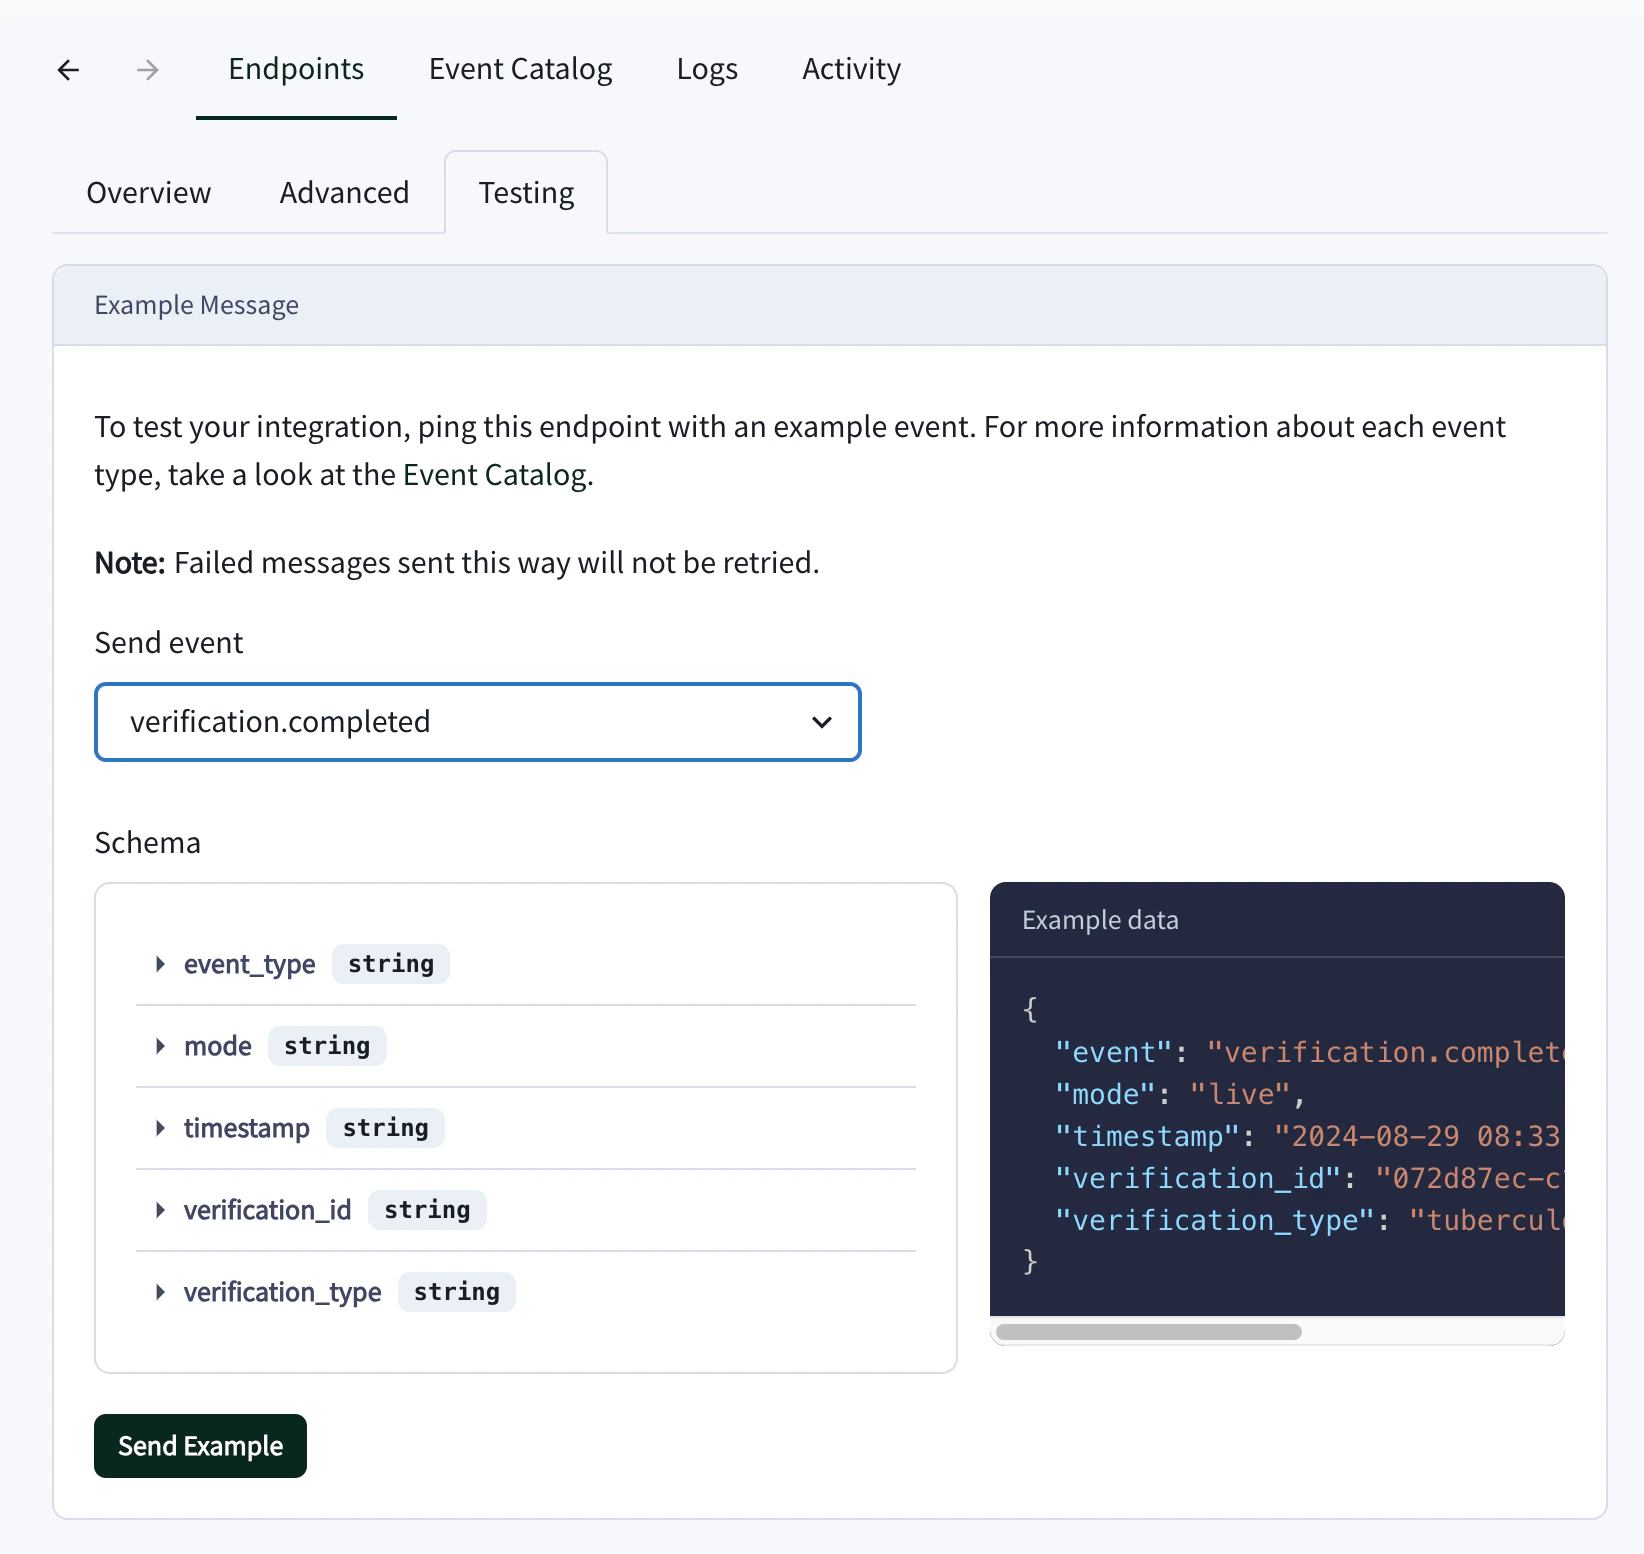Expand the mode schema row
Screen dimensions: 1644x1554
526,1046
